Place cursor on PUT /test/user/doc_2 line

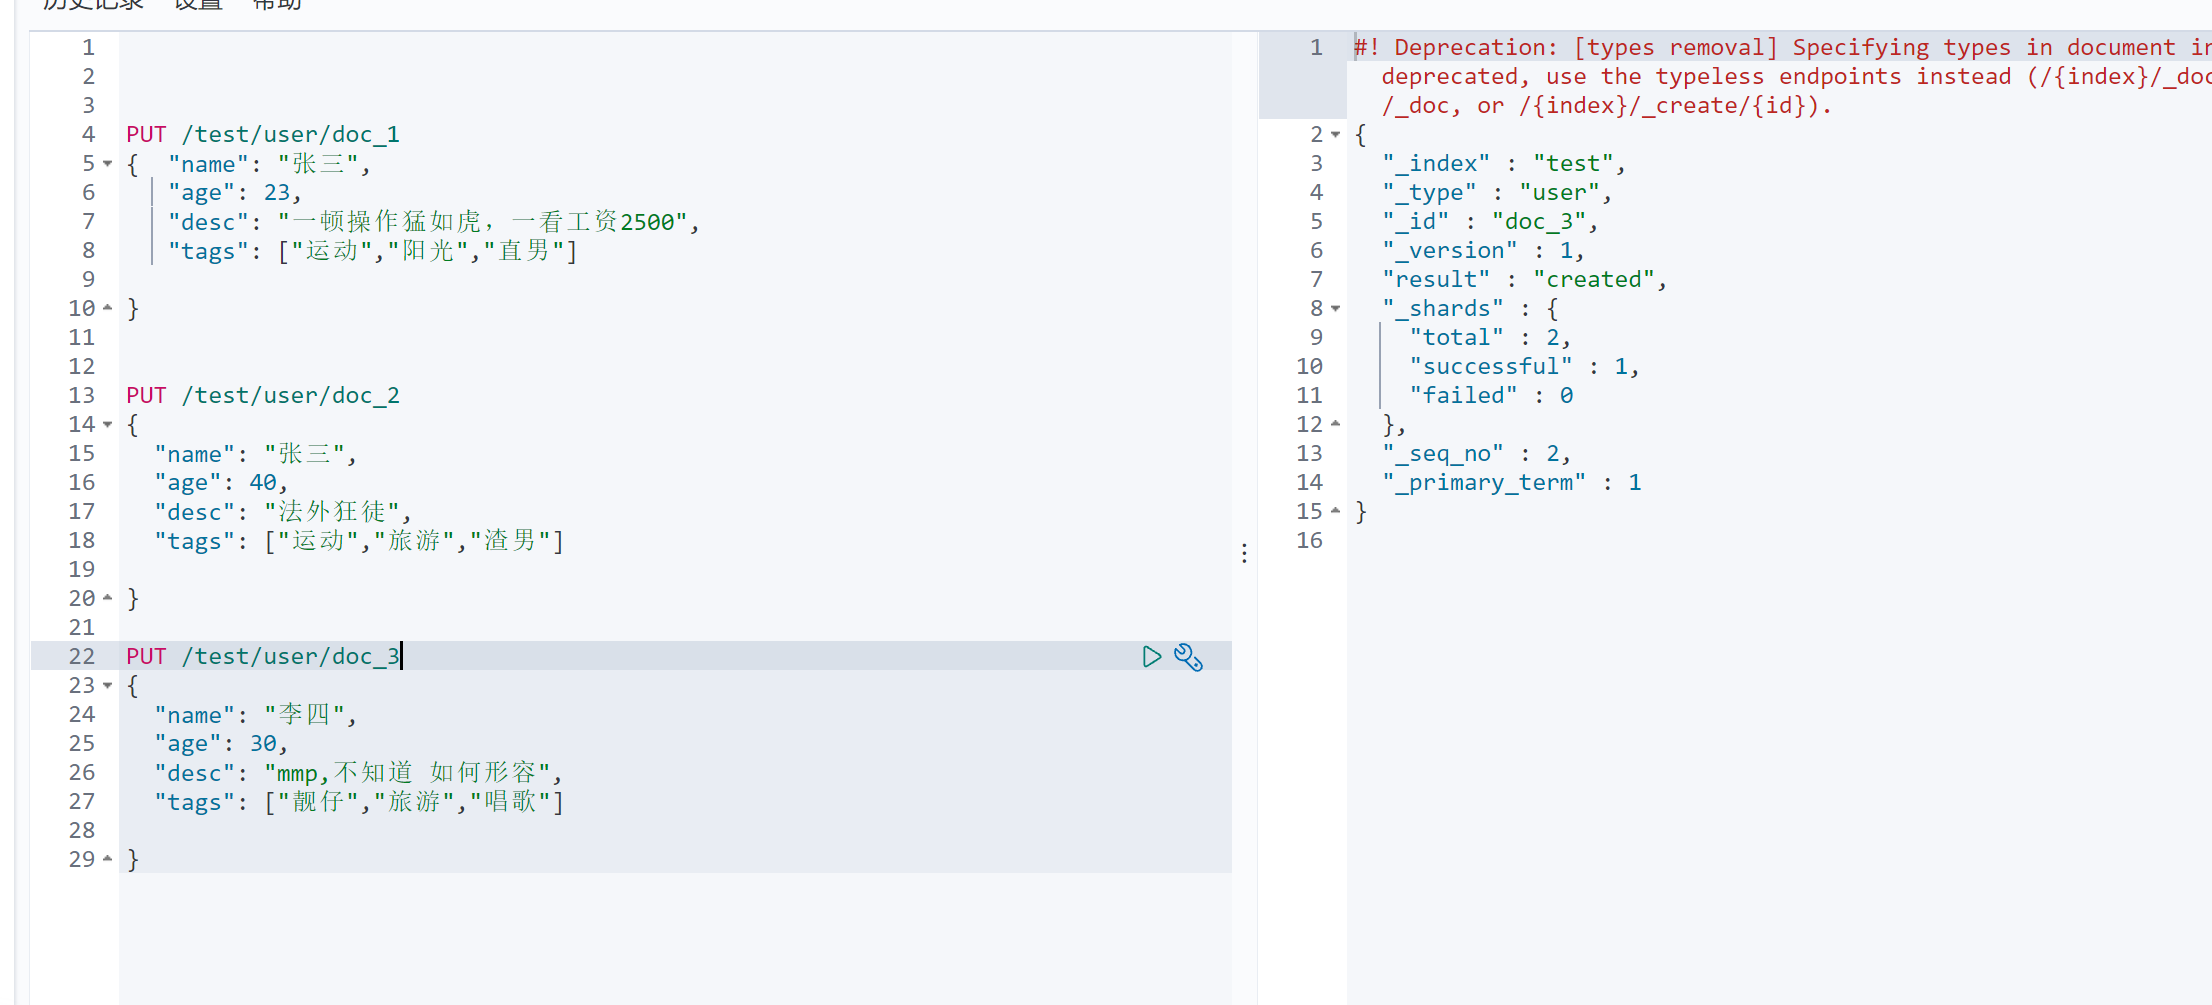click(x=263, y=395)
